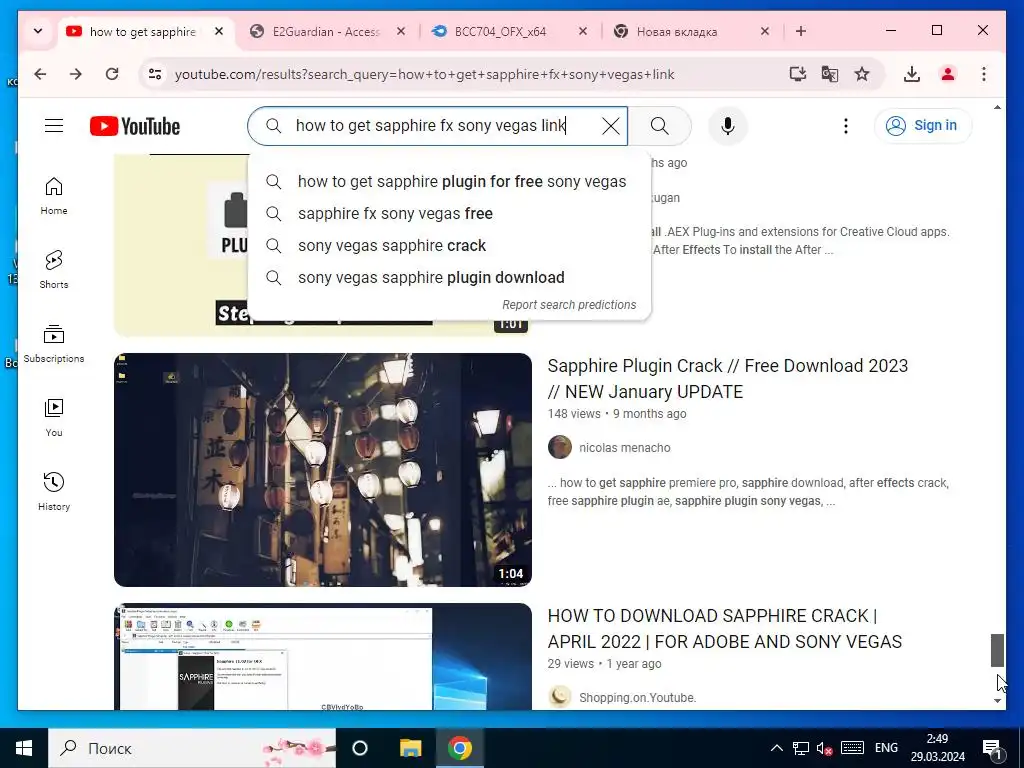This screenshot has height=768, width=1024.
Task: Open File Explorer from the taskbar
Action: click(x=410, y=748)
